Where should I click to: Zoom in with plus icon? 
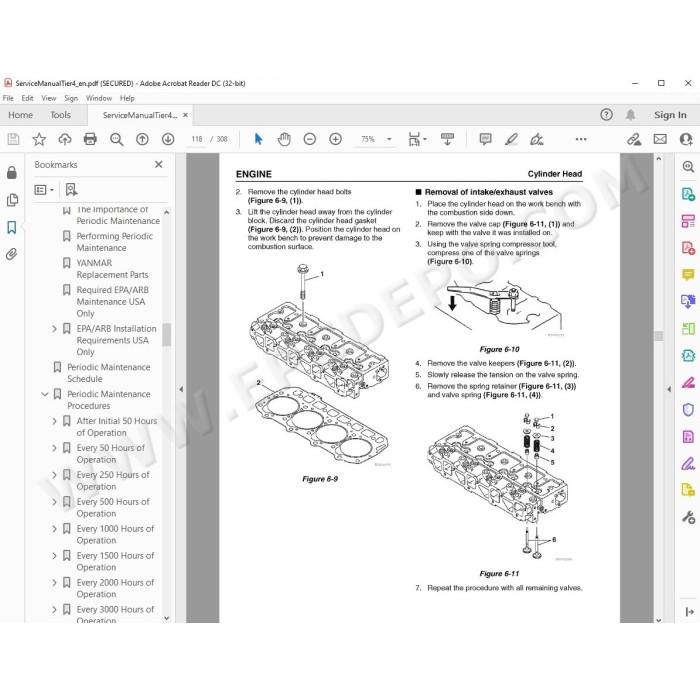point(335,139)
